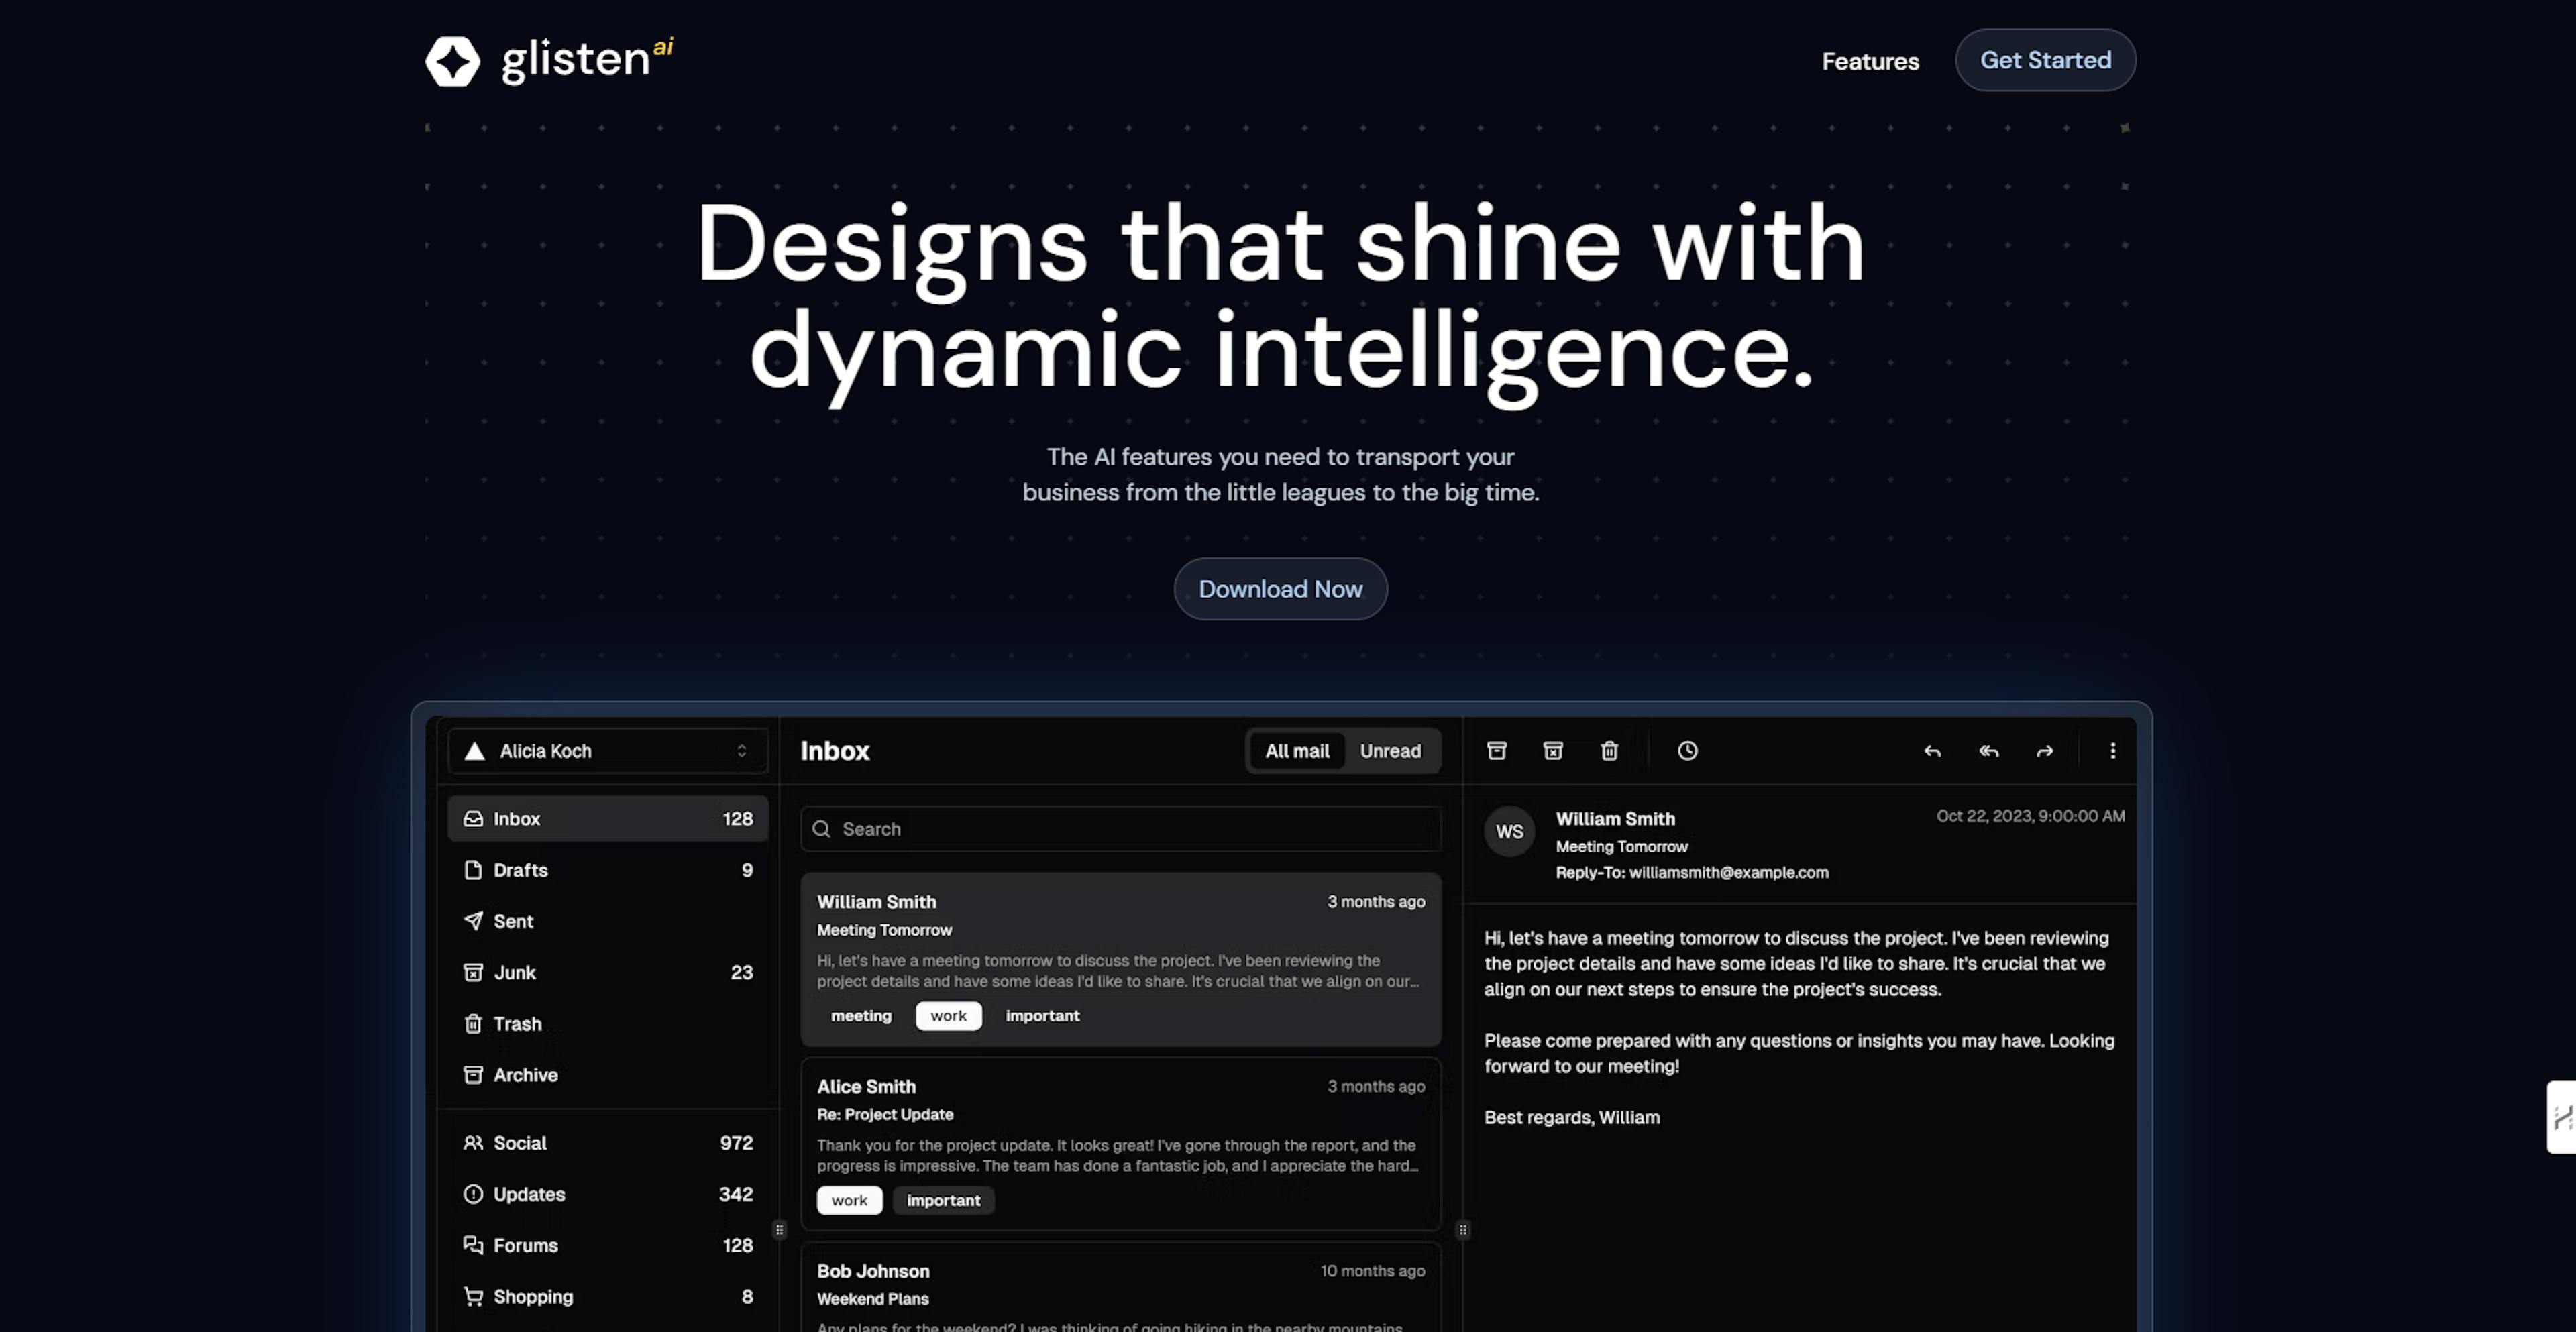Click the reply-all icon in toolbar
The width and height of the screenshot is (2576, 1332).
[x=1986, y=749]
